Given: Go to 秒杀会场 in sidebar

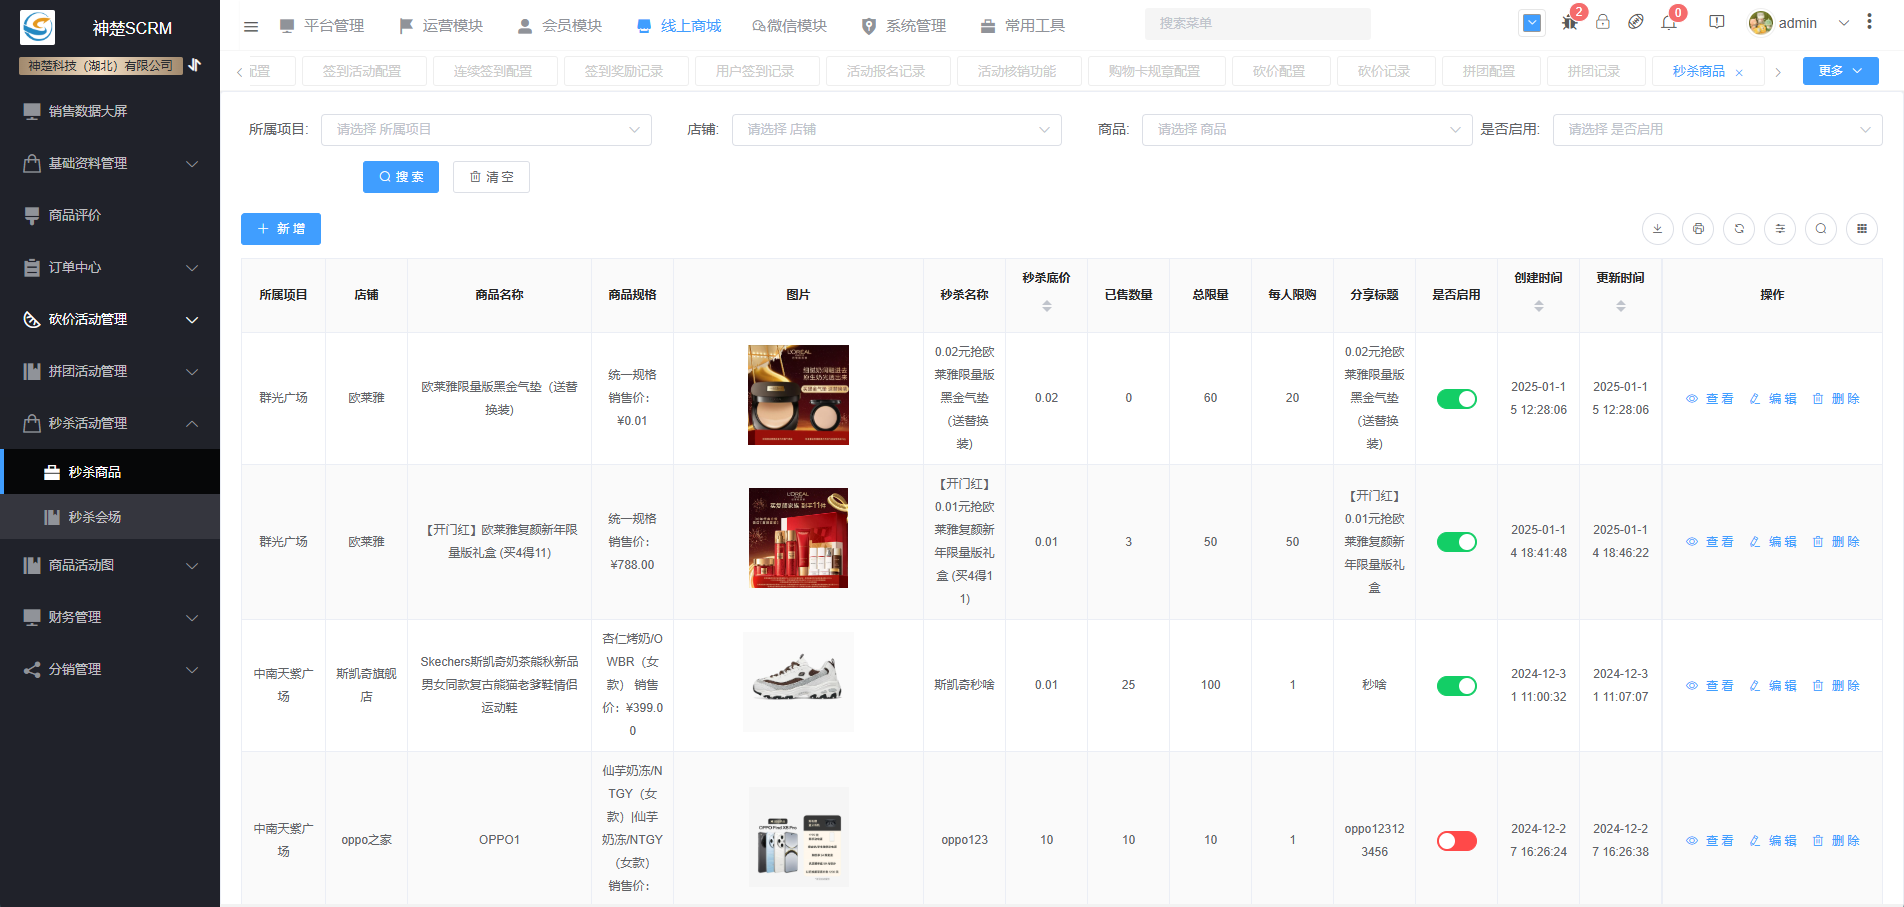Looking at the screenshot, I should click(110, 517).
